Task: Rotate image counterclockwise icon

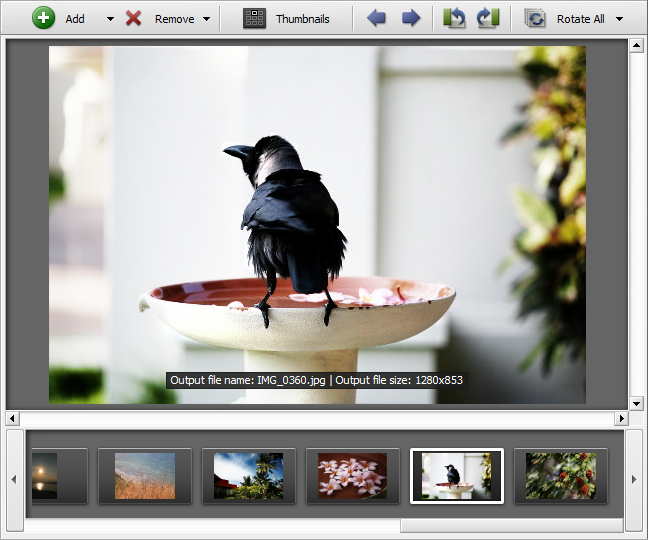Action: click(x=454, y=18)
